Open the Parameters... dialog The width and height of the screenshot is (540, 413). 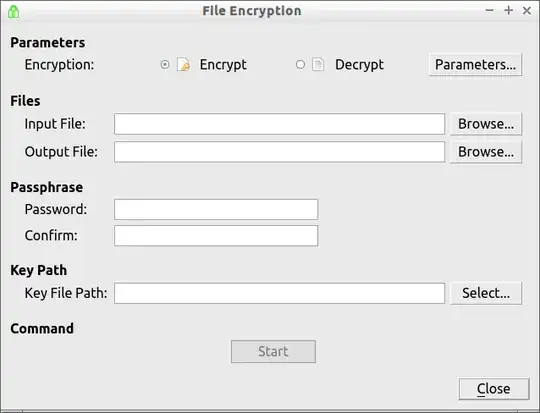pos(475,64)
